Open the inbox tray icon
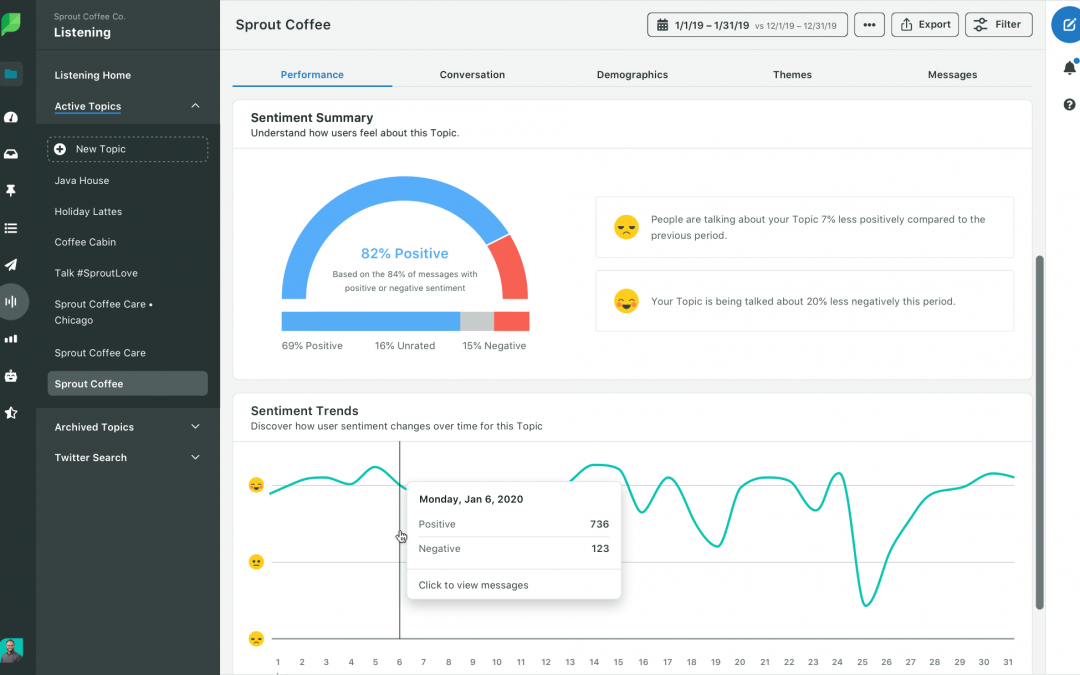This screenshot has height=675, width=1080. 11,154
